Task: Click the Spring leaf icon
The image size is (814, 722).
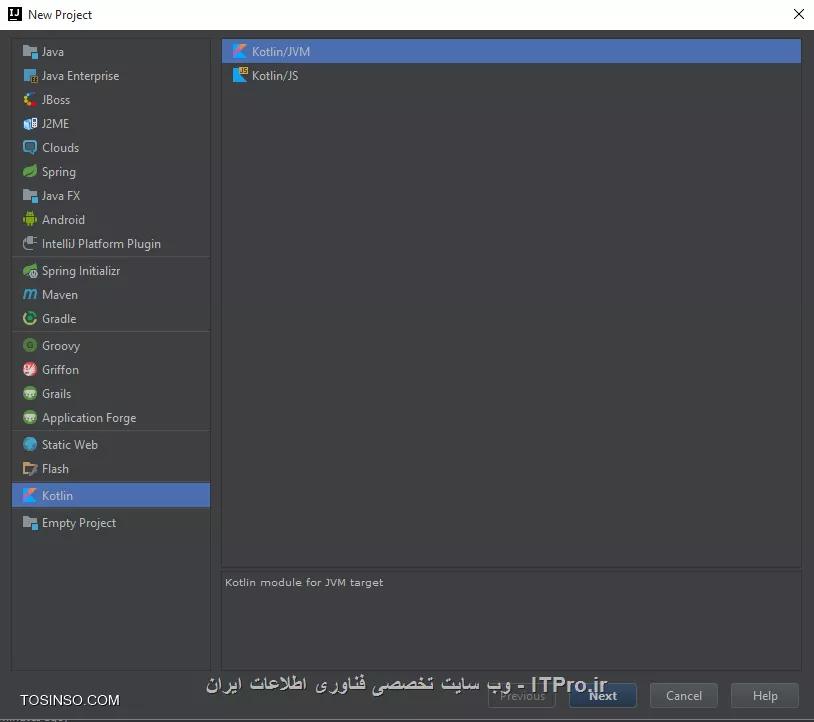Action: point(30,171)
